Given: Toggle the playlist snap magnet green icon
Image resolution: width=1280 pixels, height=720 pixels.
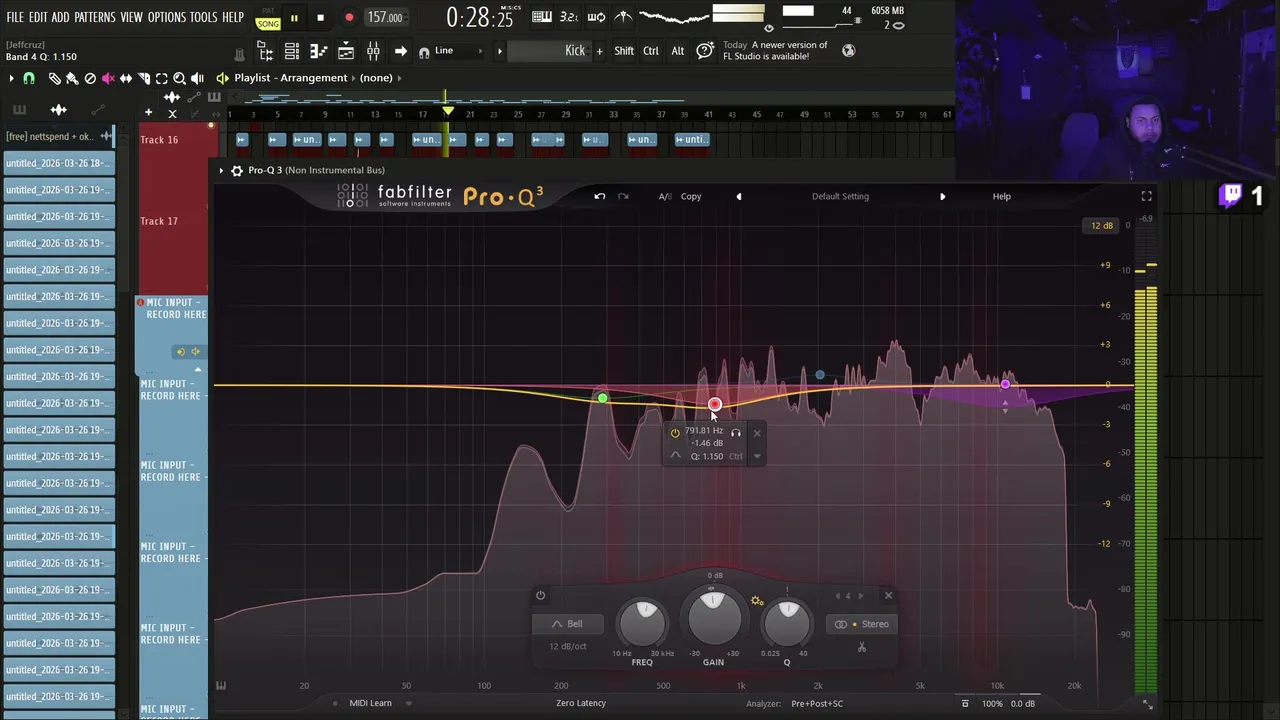Looking at the screenshot, I should 29,78.
